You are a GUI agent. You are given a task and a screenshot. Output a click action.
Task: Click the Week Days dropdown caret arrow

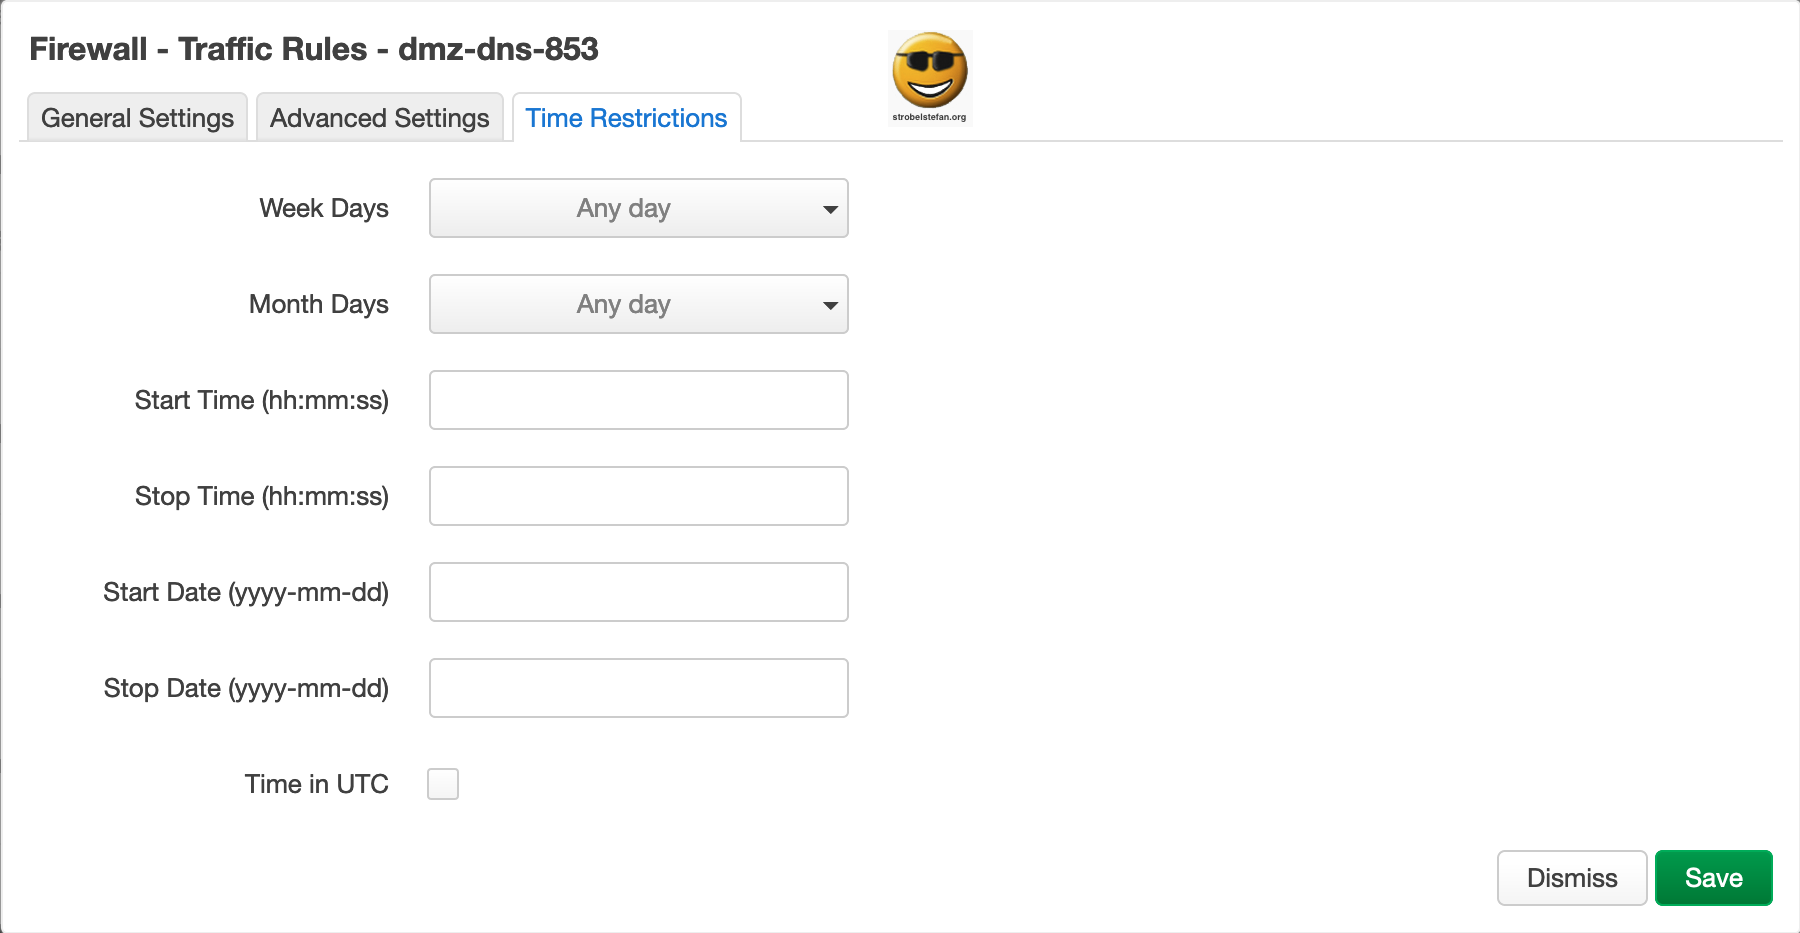point(829,209)
